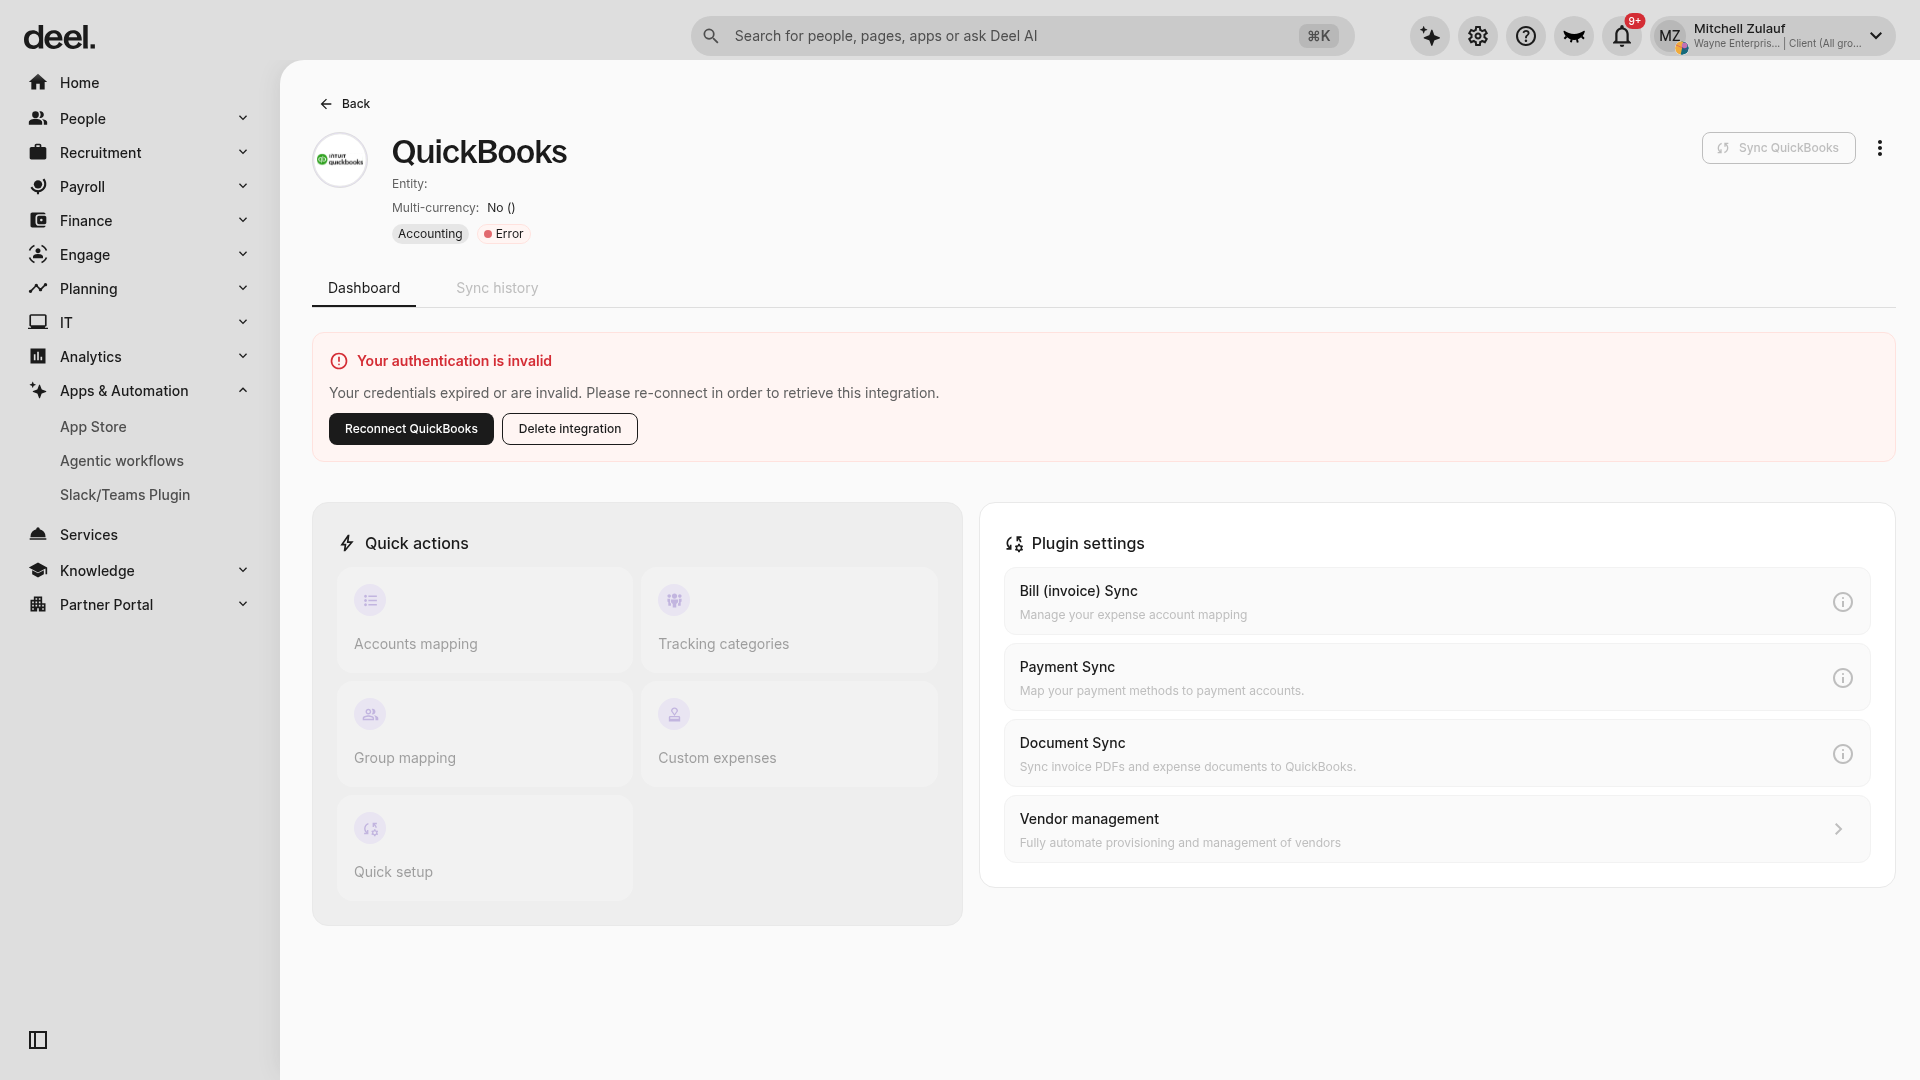Screen dimensions: 1920x1080
Task: Open Custom expenses quick action
Action: [790, 734]
